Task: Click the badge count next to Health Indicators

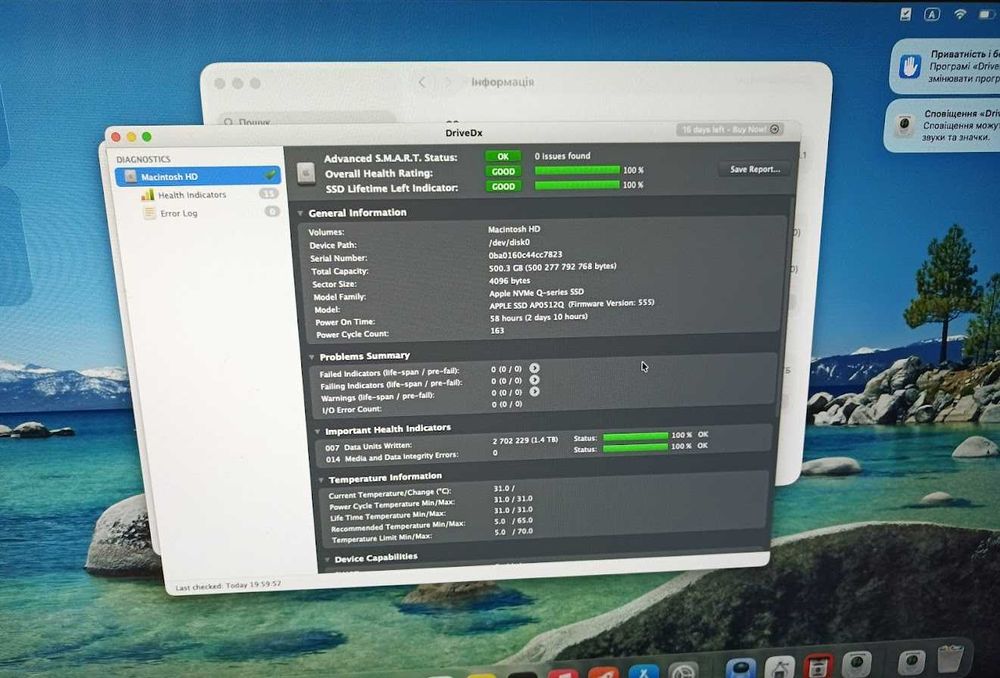Action: (x=269, y=193)
